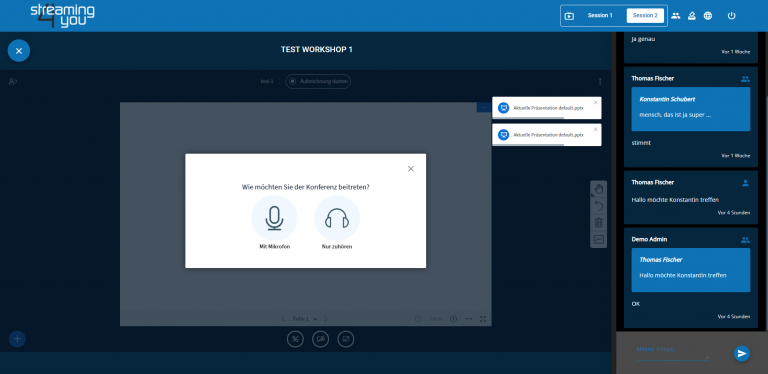768x374 pixels.
Task: Toggle the muted microphone button
Action: [295, 339]
